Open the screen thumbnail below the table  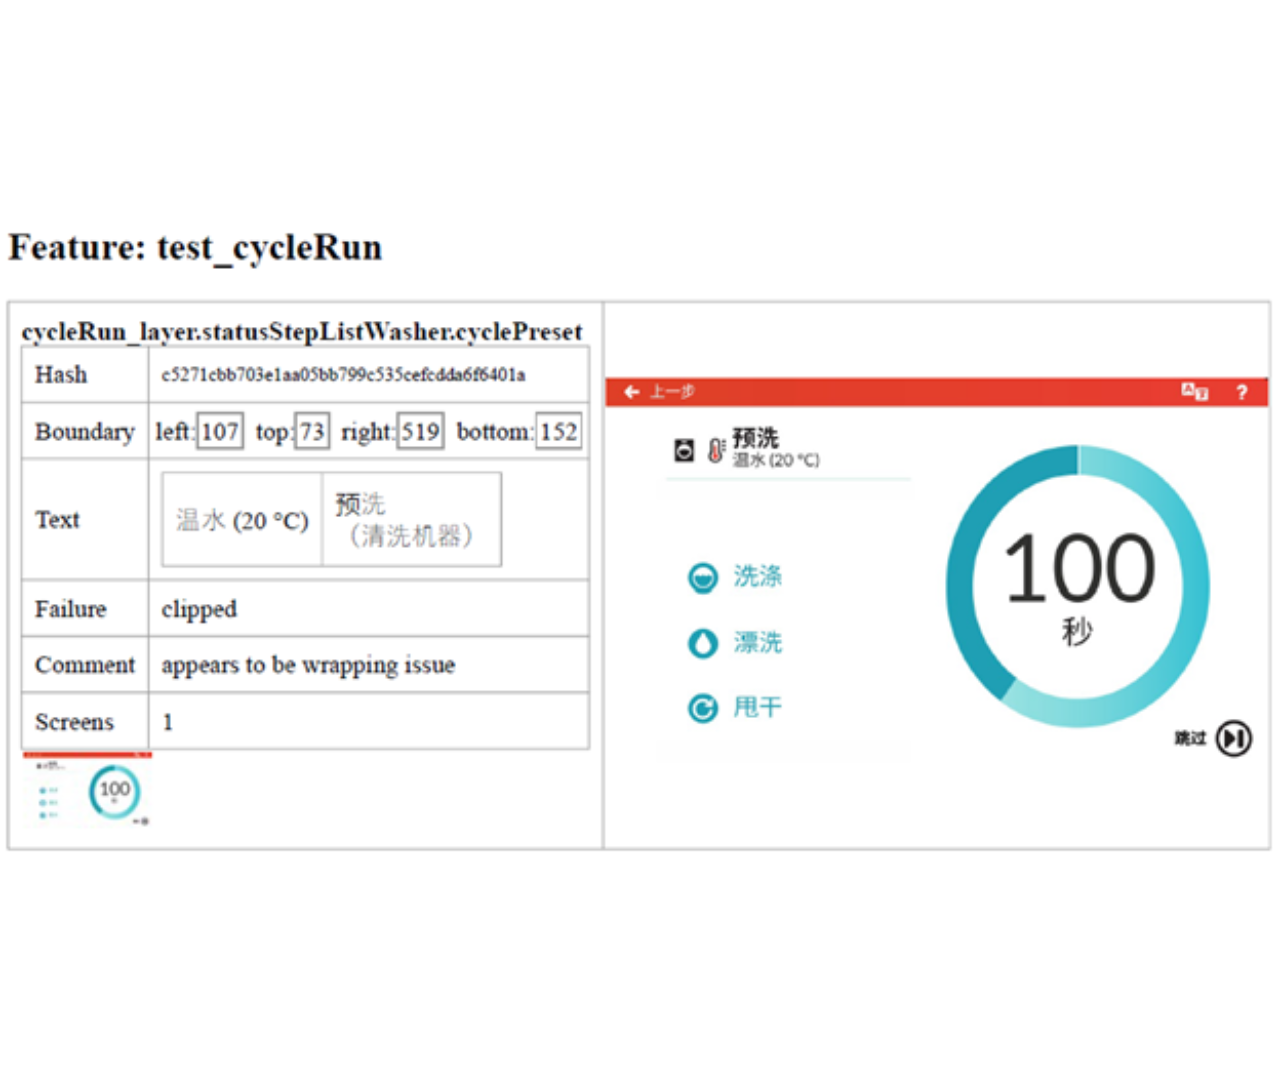[88, 789]
